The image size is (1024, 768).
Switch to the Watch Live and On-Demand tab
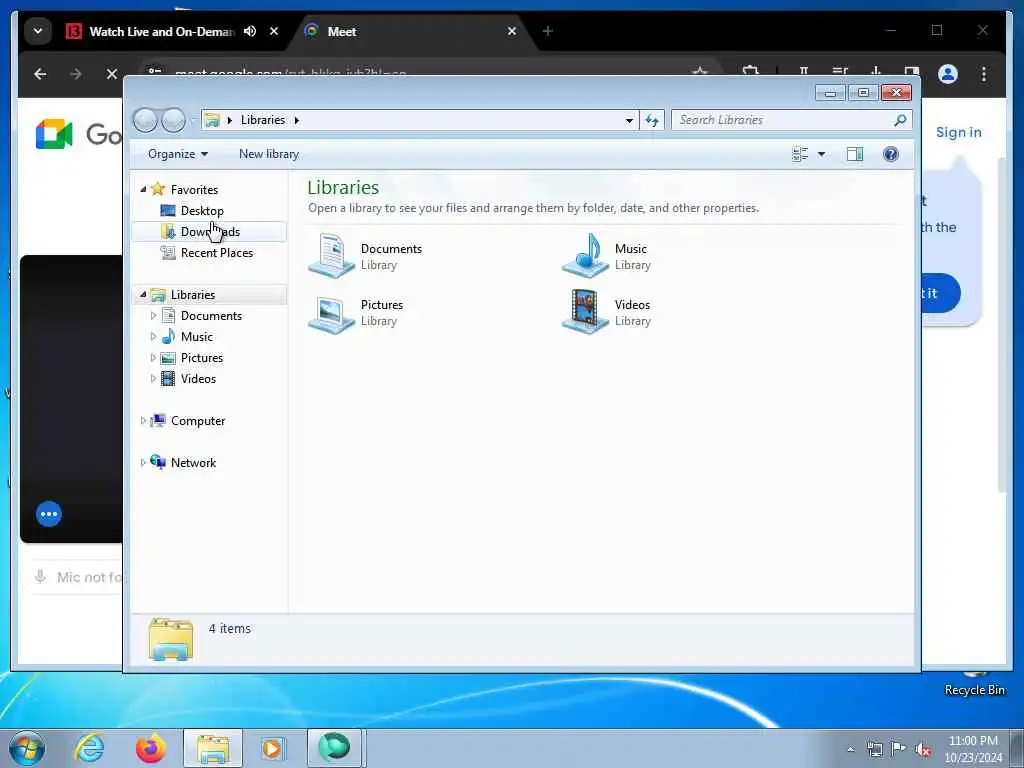[161, 31]
